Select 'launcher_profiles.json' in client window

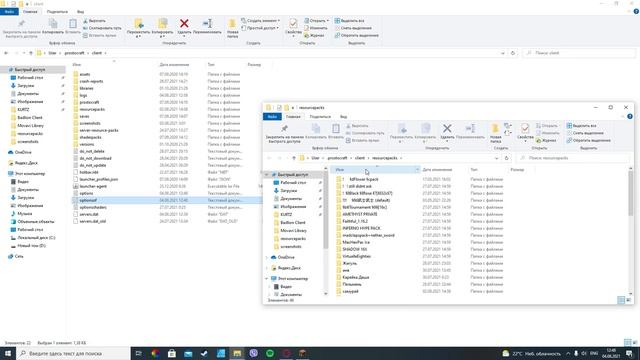98,179
